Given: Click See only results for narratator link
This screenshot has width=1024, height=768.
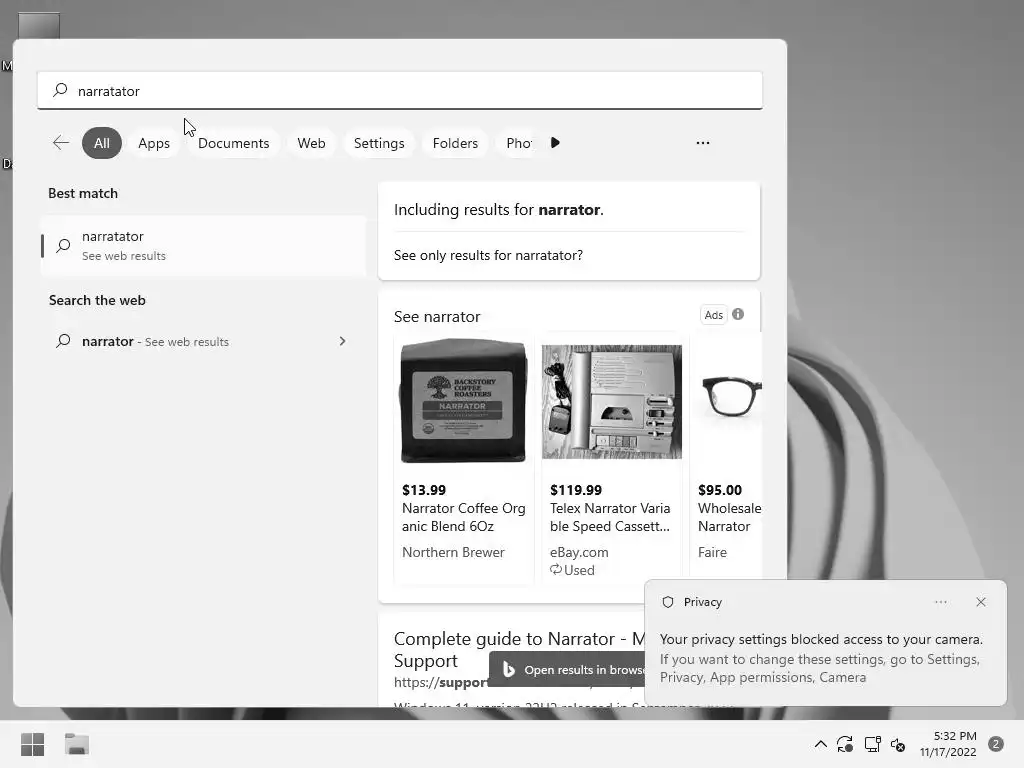Looking at the screenshot, I should pos(488,255).
